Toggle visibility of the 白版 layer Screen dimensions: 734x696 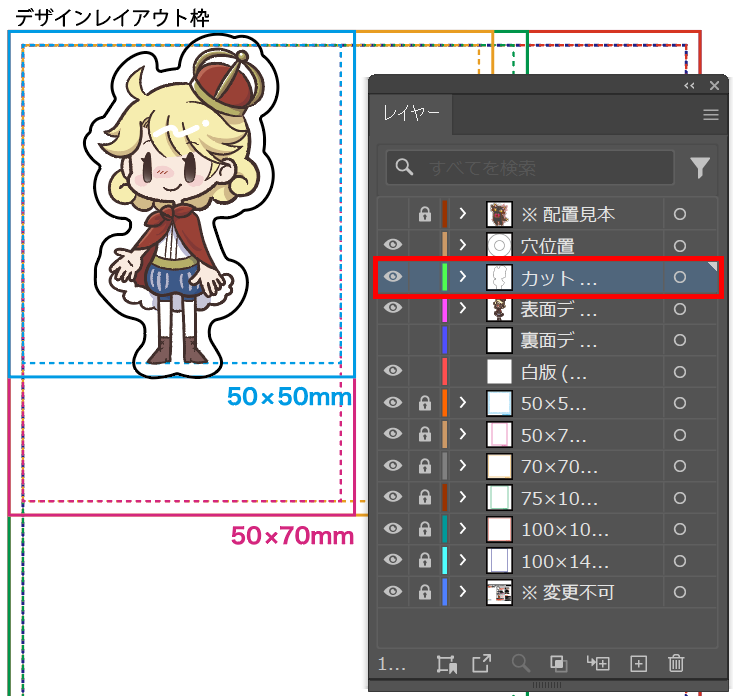[x=393, y=372]
